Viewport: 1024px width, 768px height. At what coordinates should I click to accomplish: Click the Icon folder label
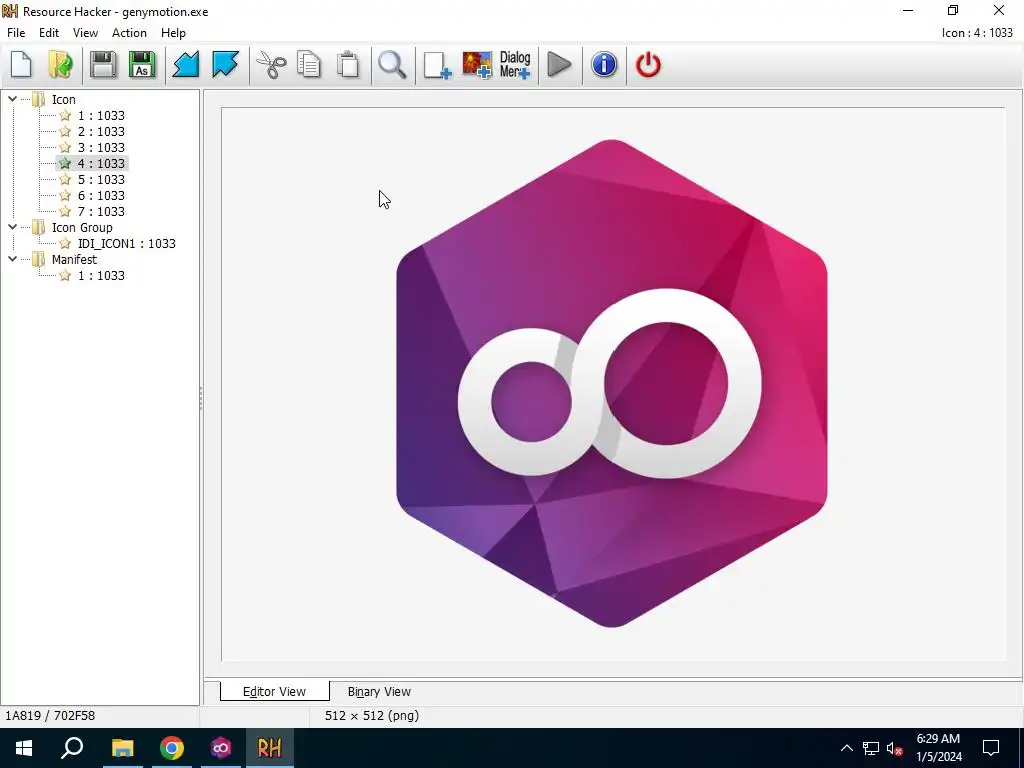tap(63, 99)
